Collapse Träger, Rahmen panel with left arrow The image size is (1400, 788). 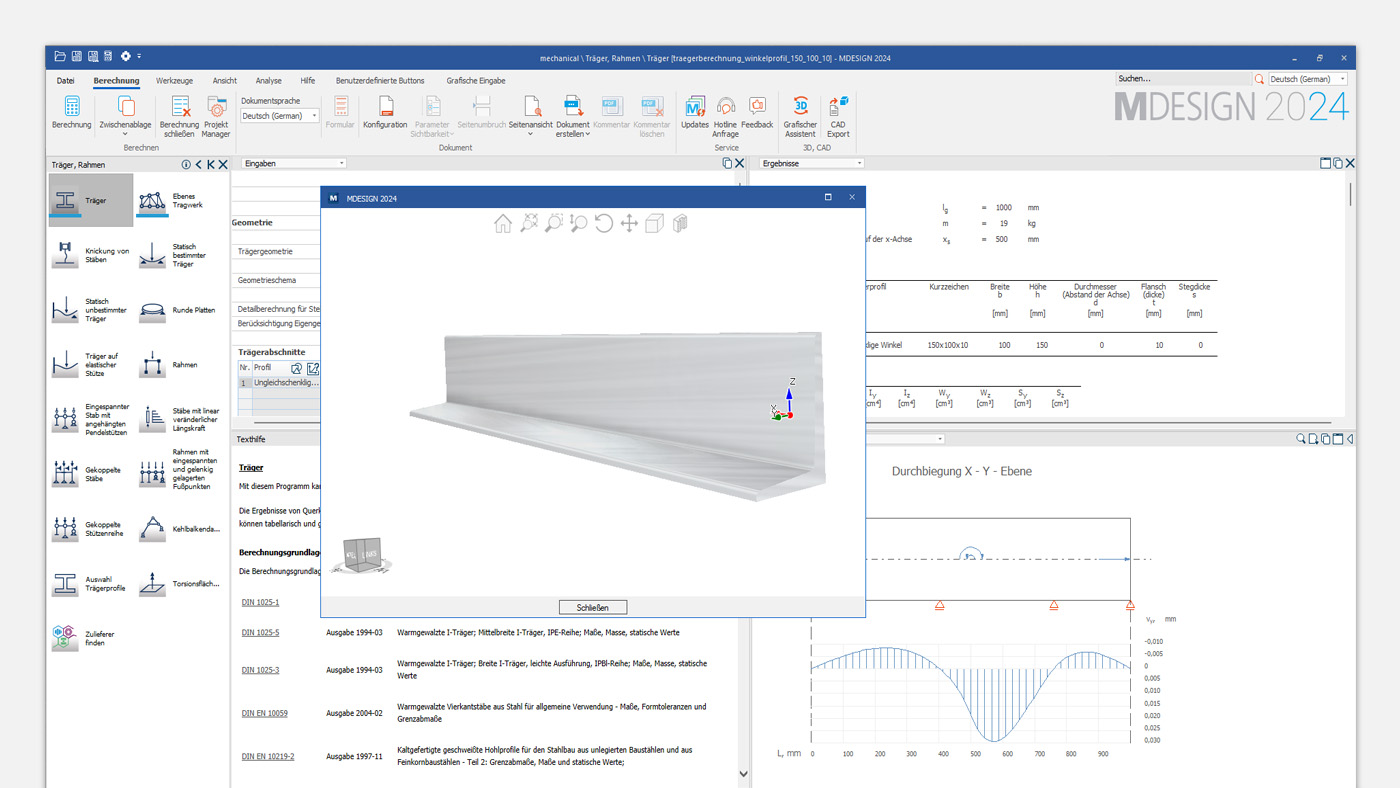click(x=198, y=164)
